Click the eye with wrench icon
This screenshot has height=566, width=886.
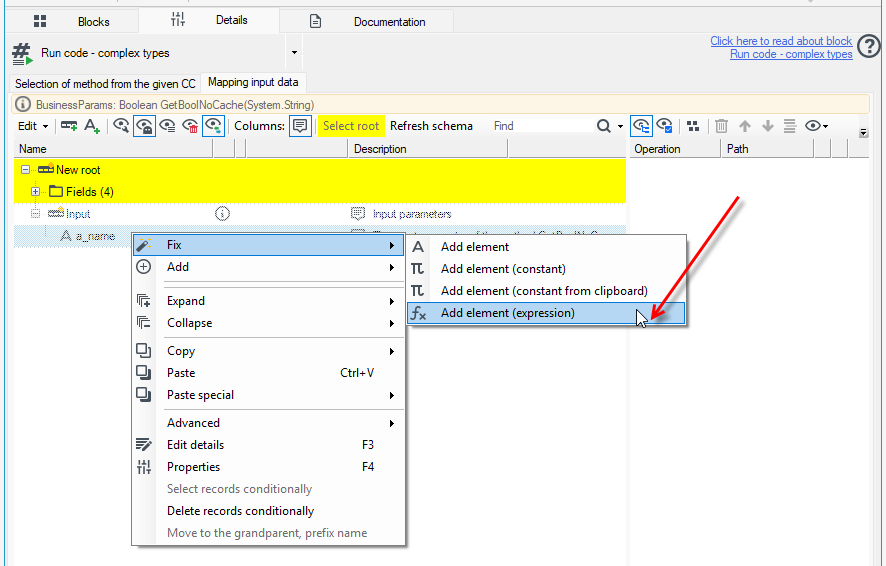coord(121,126)
